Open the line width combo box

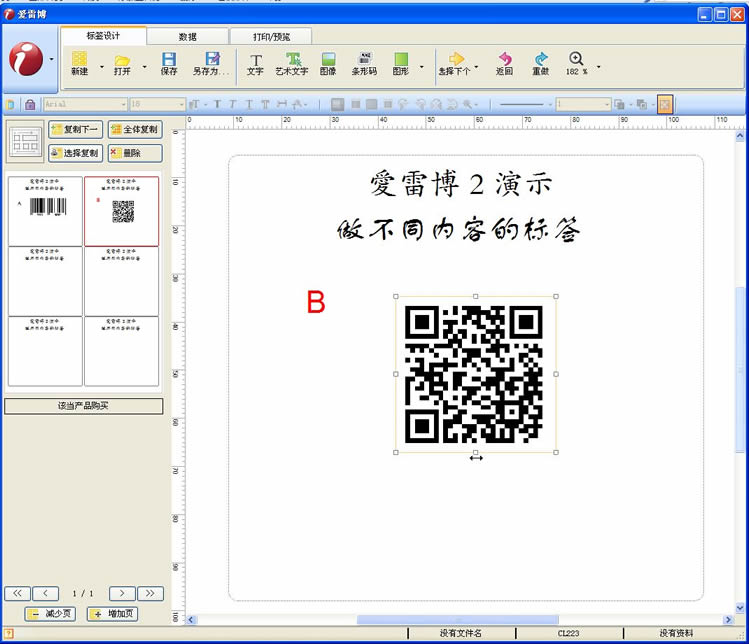pyautogui.click(x=583, y=104)
